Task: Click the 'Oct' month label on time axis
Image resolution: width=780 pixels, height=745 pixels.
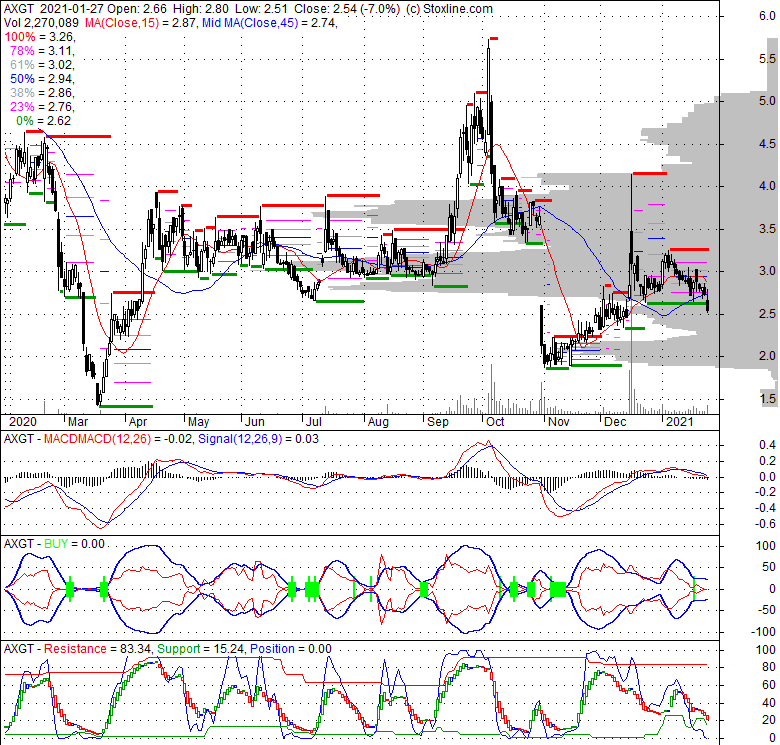Action: pyautogui.click(x=495, y=422)
